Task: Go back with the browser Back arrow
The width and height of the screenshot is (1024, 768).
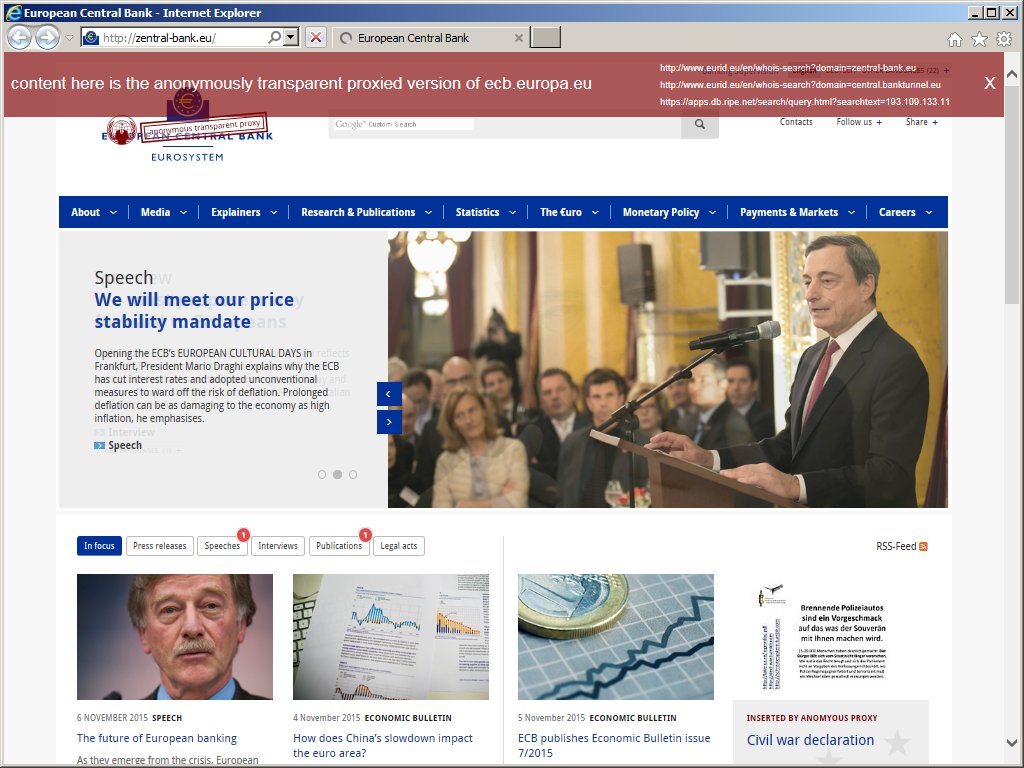Action: (x=20, y=37)
